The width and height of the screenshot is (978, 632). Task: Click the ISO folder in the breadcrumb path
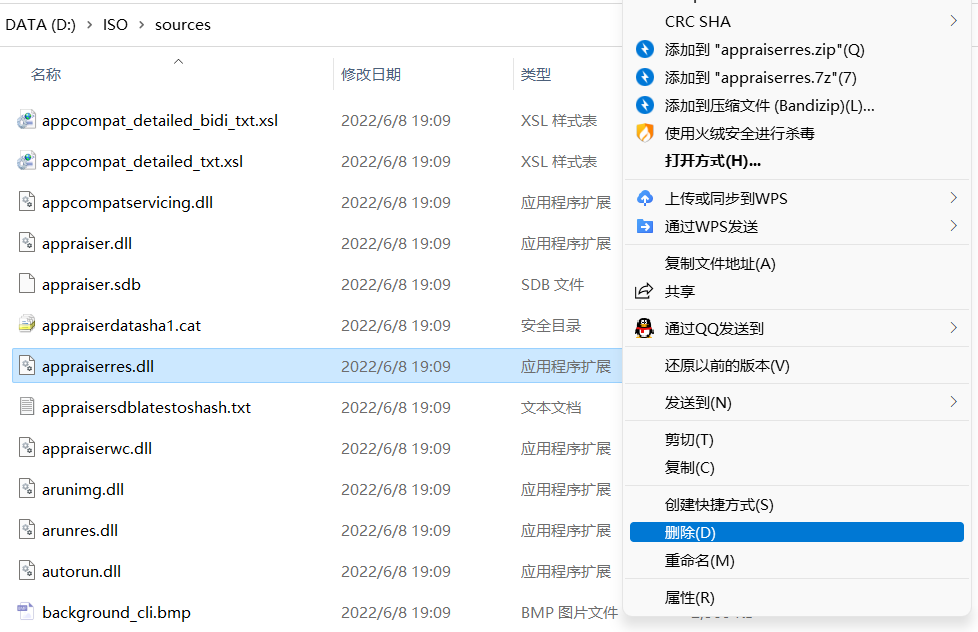pyautogui.click(x=115, y=24)
